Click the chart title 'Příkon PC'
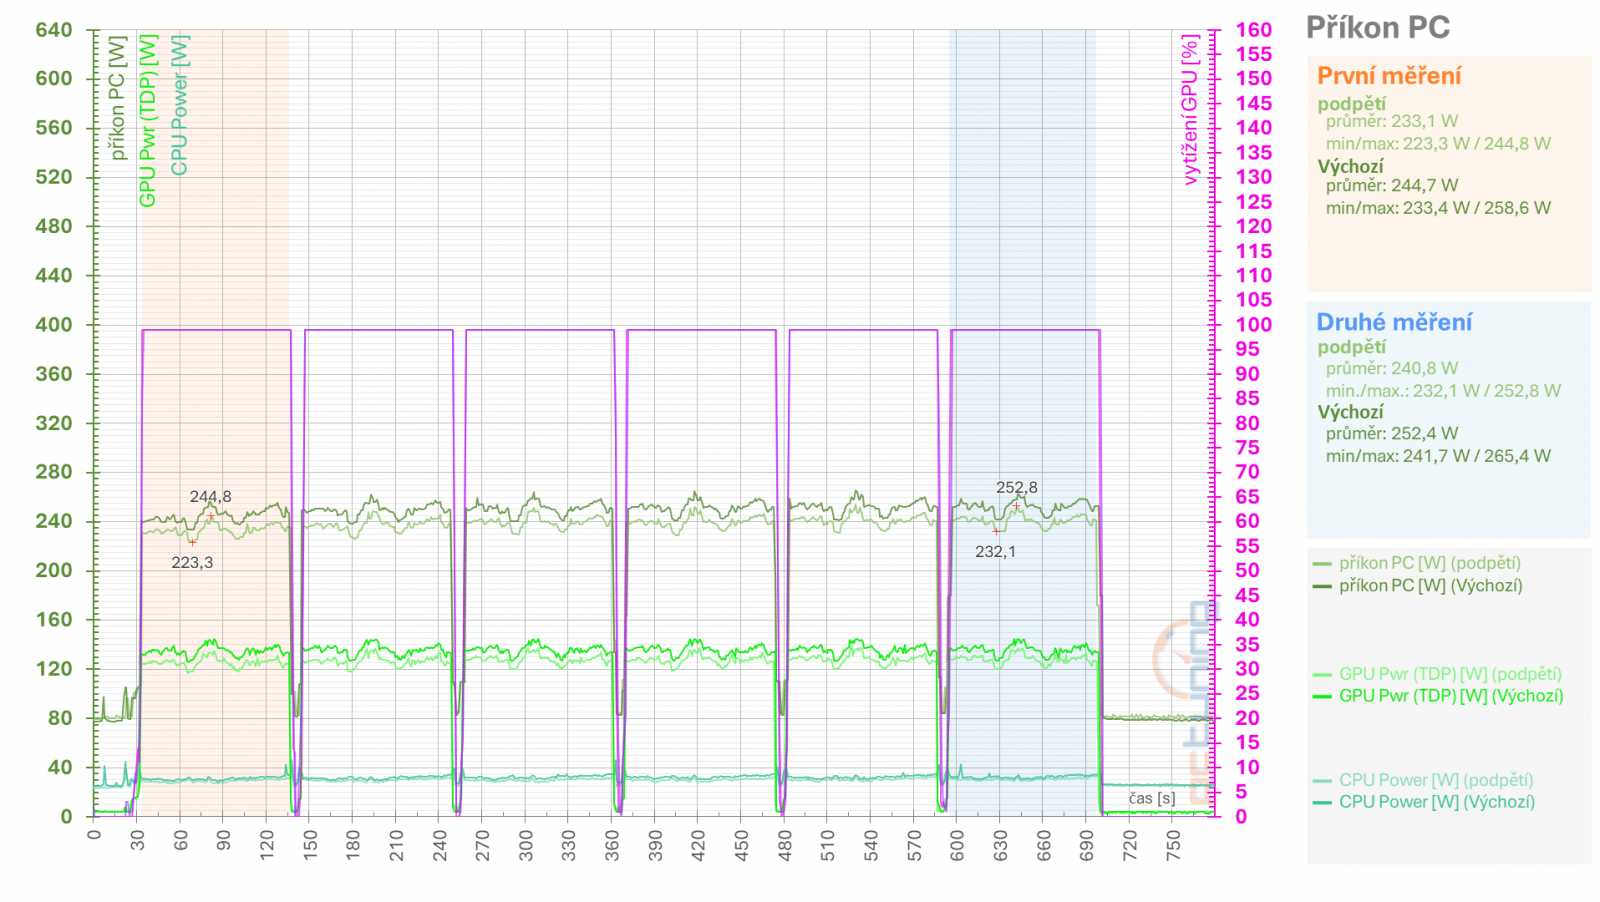The width and height of the screenshot is (1600, 902). pos(1378,28)
